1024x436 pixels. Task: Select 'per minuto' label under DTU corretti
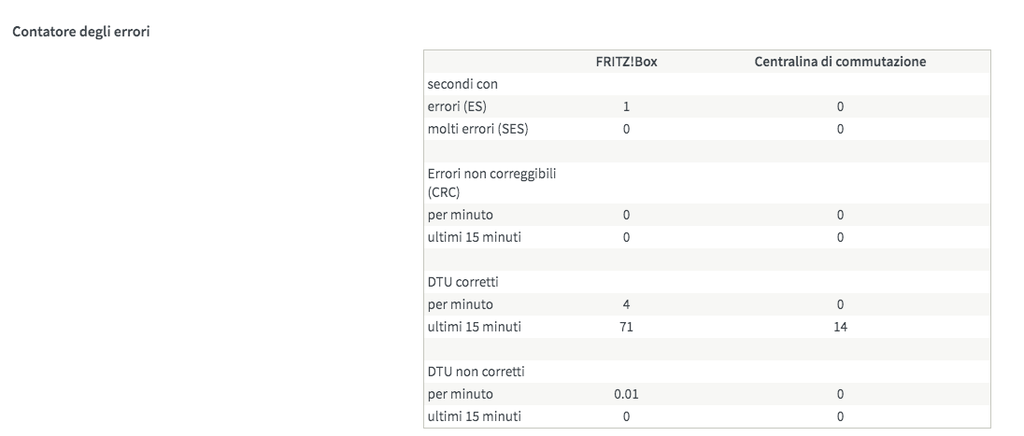coord(460,304)
